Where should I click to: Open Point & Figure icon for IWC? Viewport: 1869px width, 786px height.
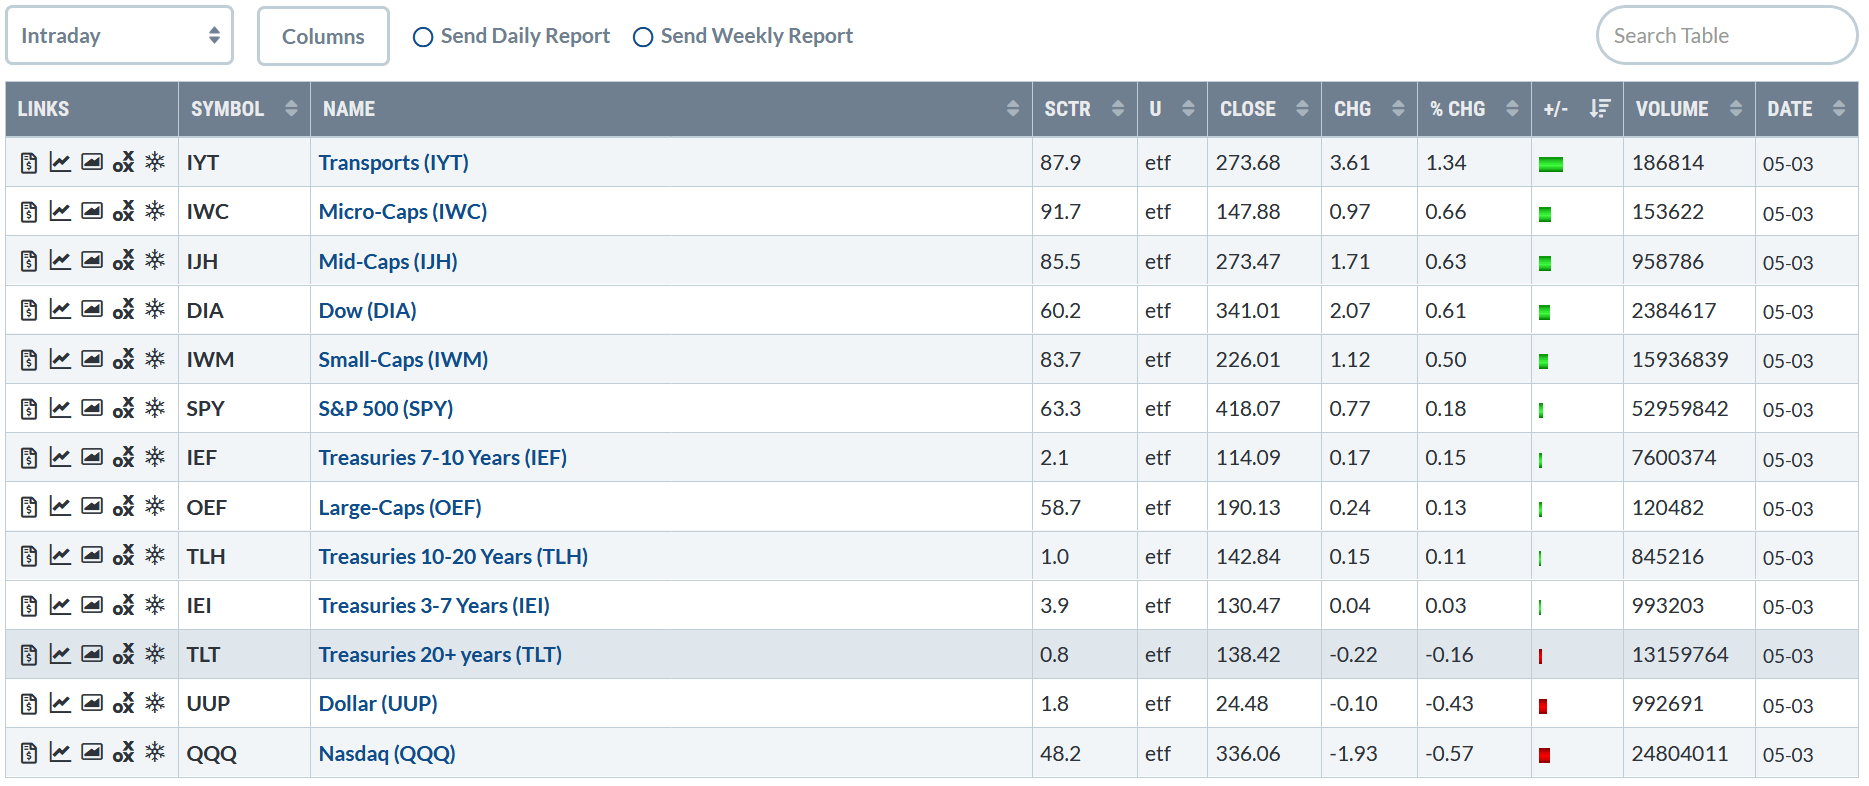[123, 211]
